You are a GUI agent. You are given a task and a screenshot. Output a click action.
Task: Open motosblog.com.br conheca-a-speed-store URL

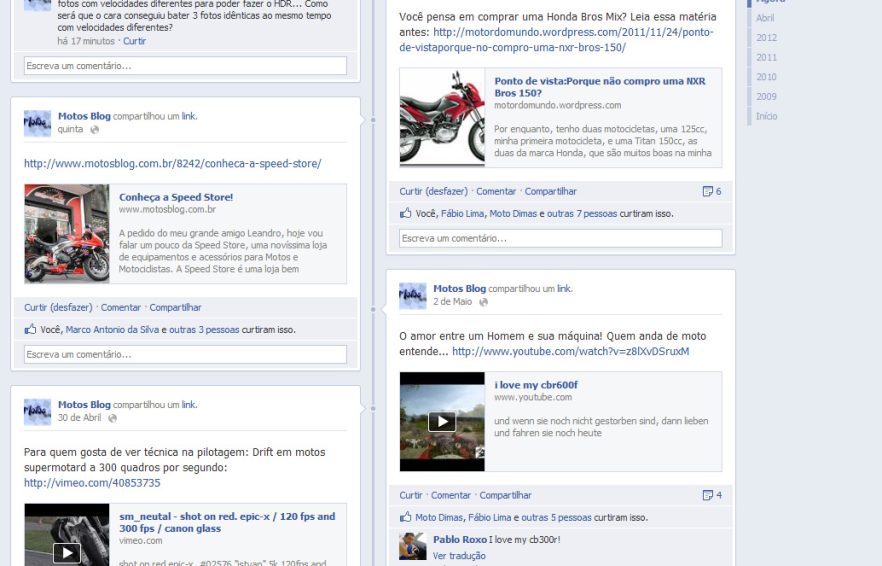(173, 164)
